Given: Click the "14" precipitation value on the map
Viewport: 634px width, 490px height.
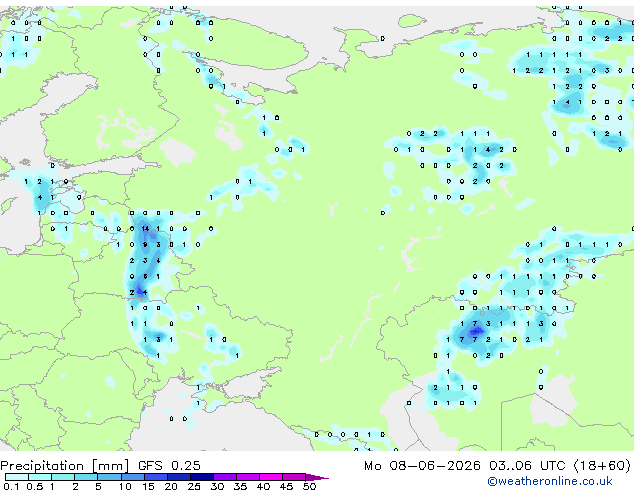Looking at the screenshot, I should click(145, 229).
